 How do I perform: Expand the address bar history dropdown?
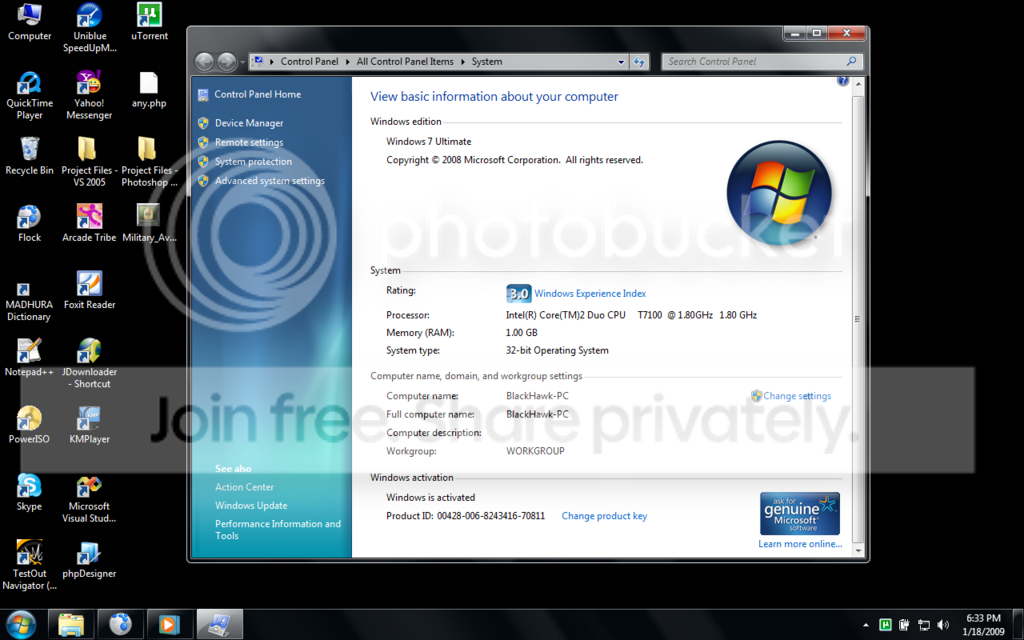620,62
